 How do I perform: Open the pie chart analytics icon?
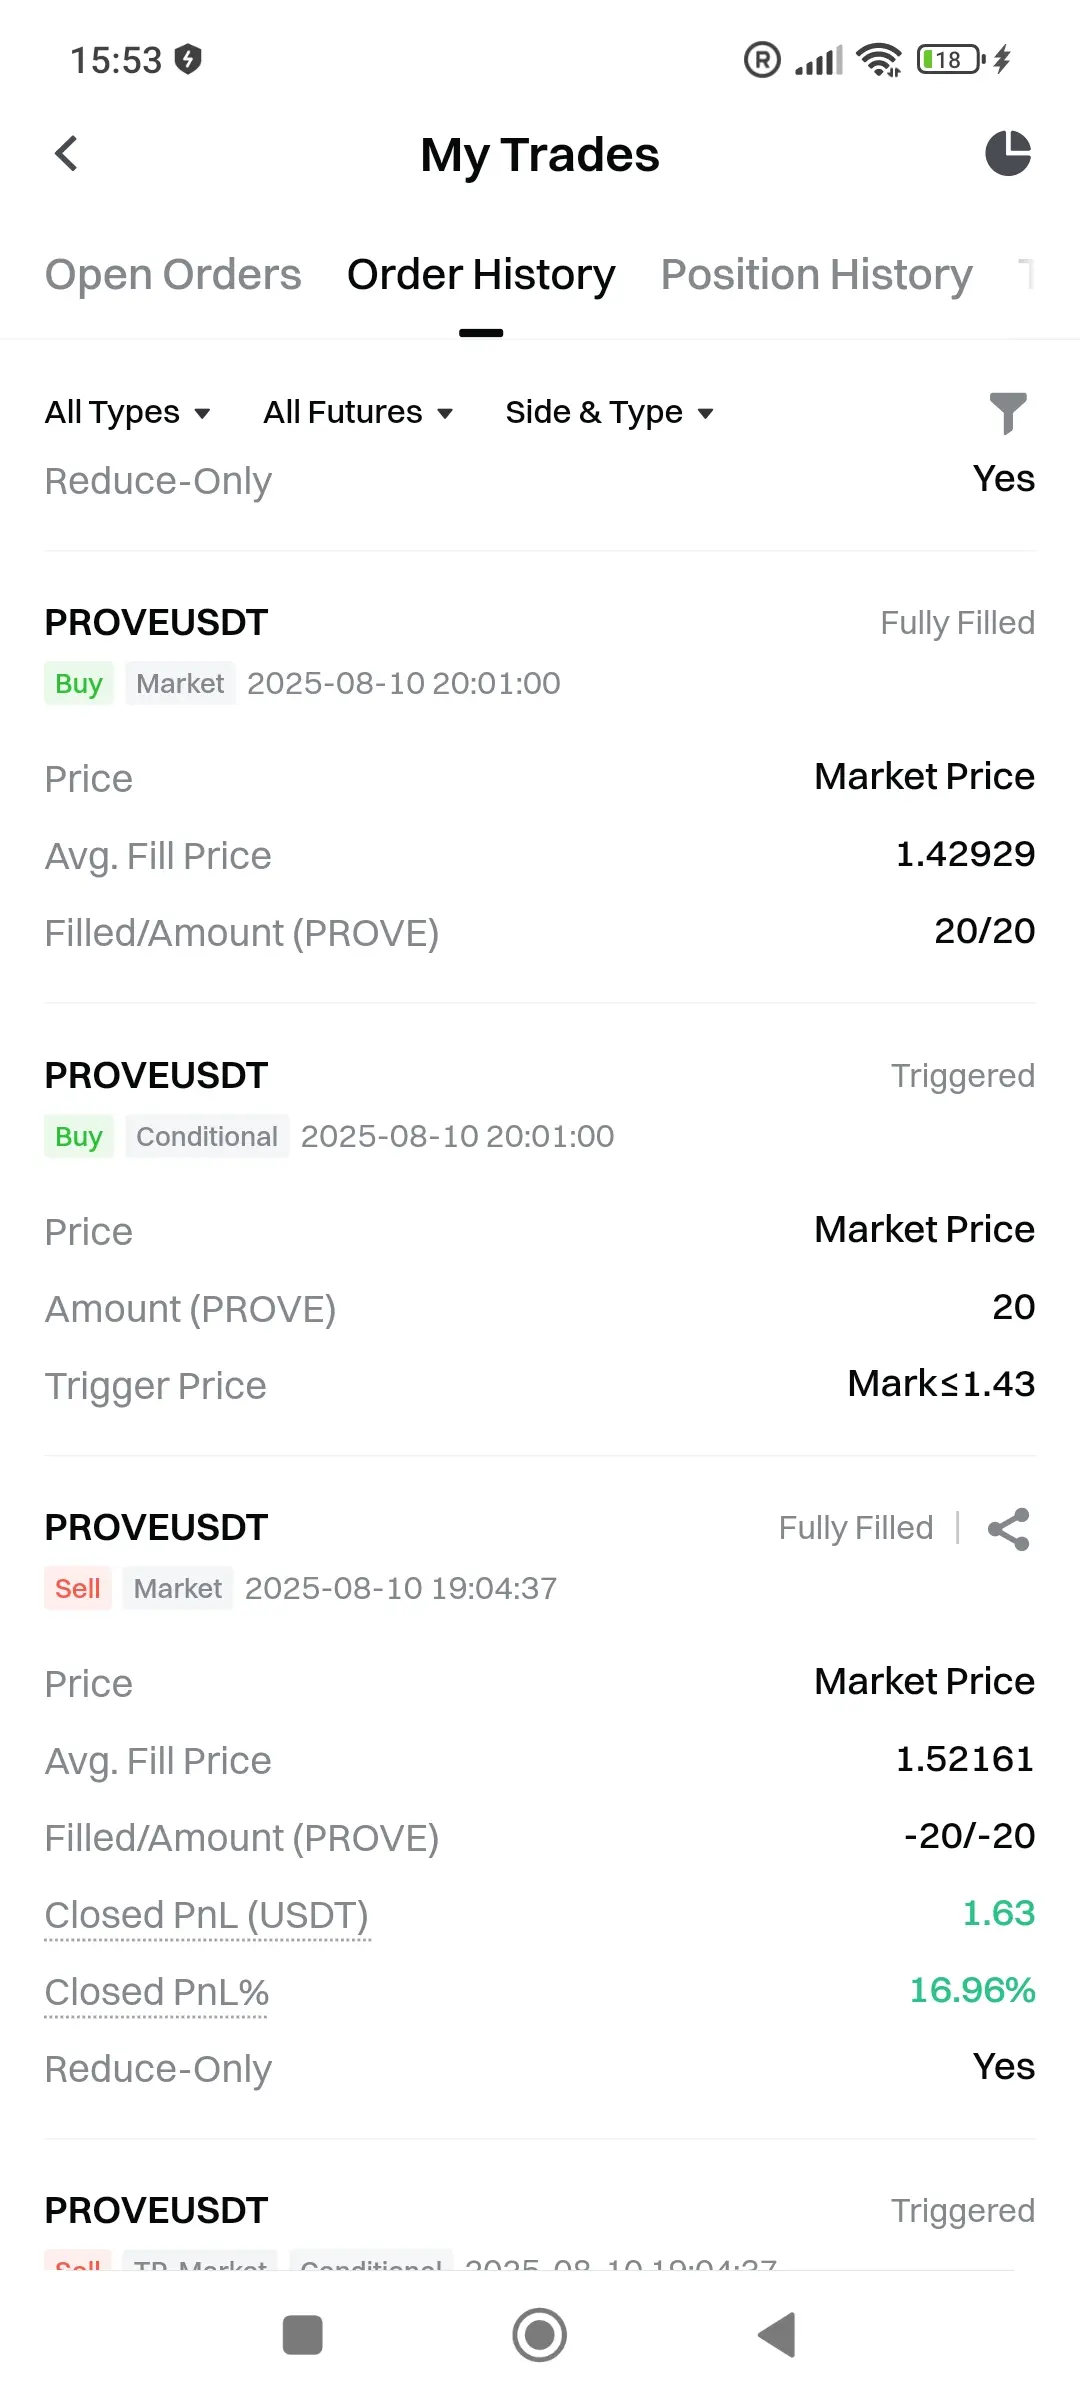pyautogui.click(x=1008, y=153)
